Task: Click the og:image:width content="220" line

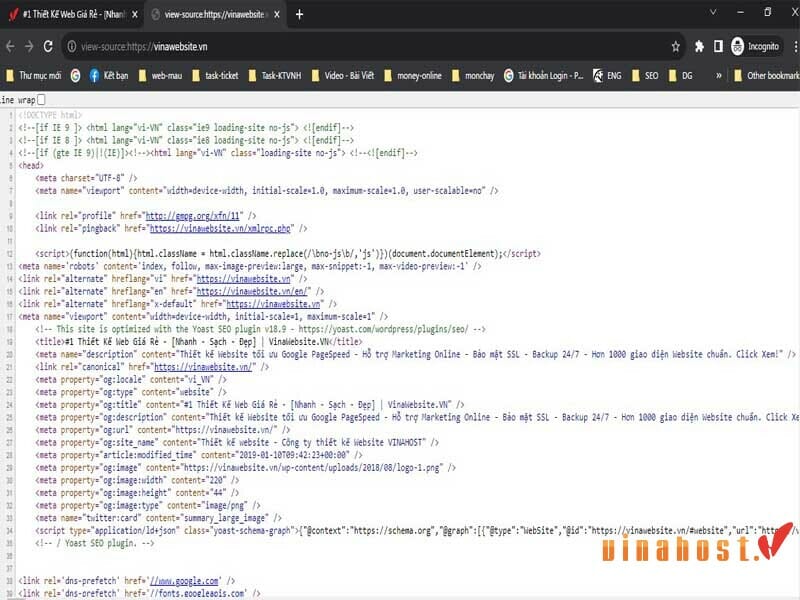Action: point(137,480)
